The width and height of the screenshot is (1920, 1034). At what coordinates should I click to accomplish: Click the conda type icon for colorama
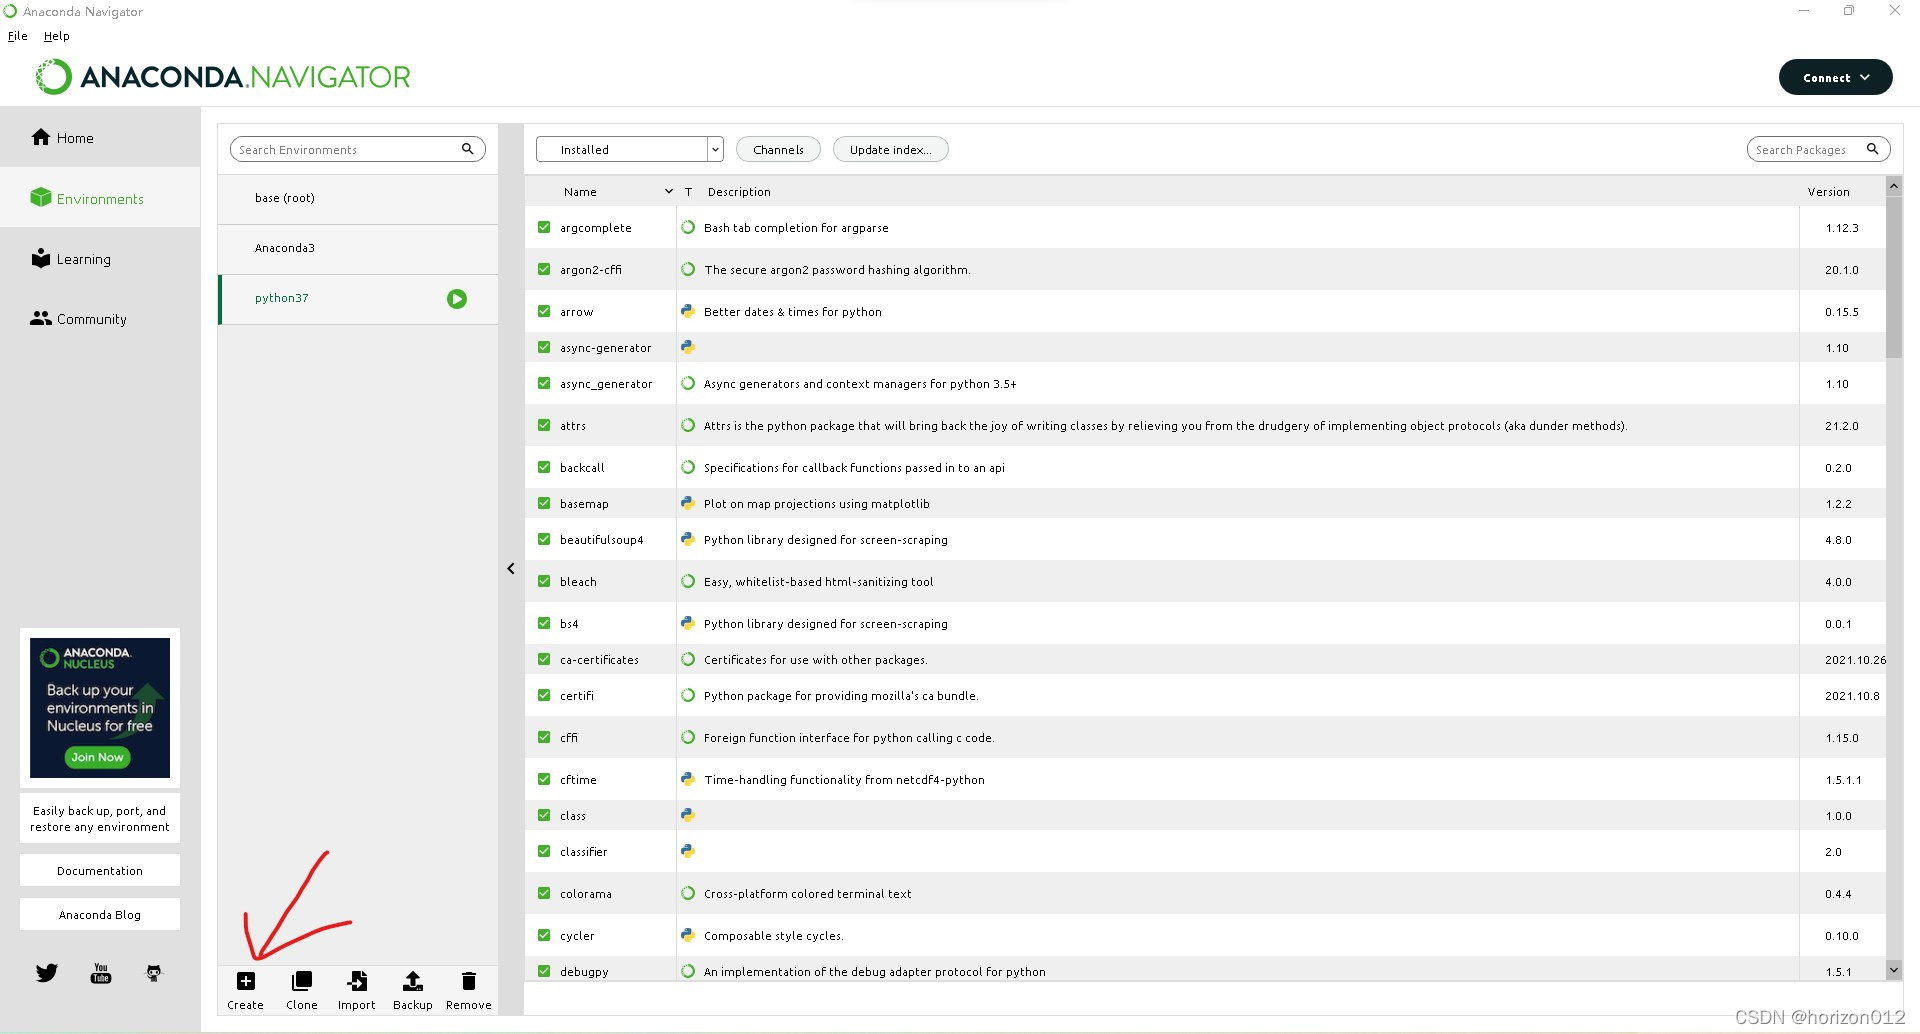(x=688, y=893)
